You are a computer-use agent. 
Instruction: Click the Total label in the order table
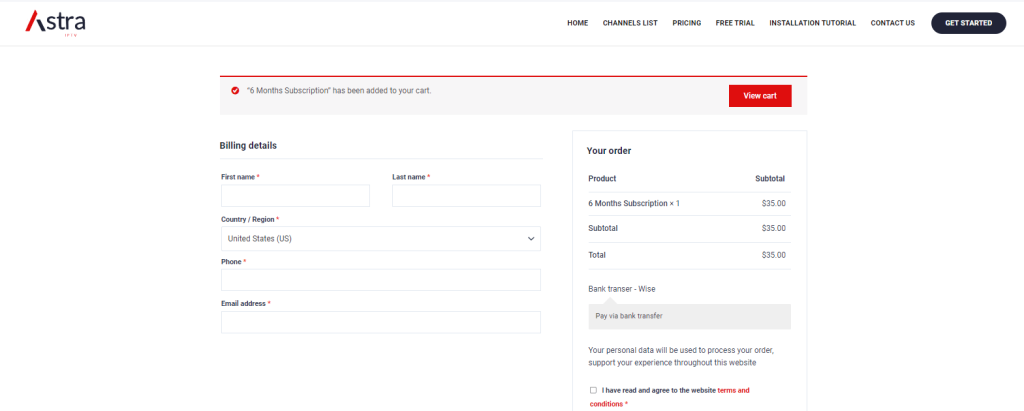(x=597, y=255)
